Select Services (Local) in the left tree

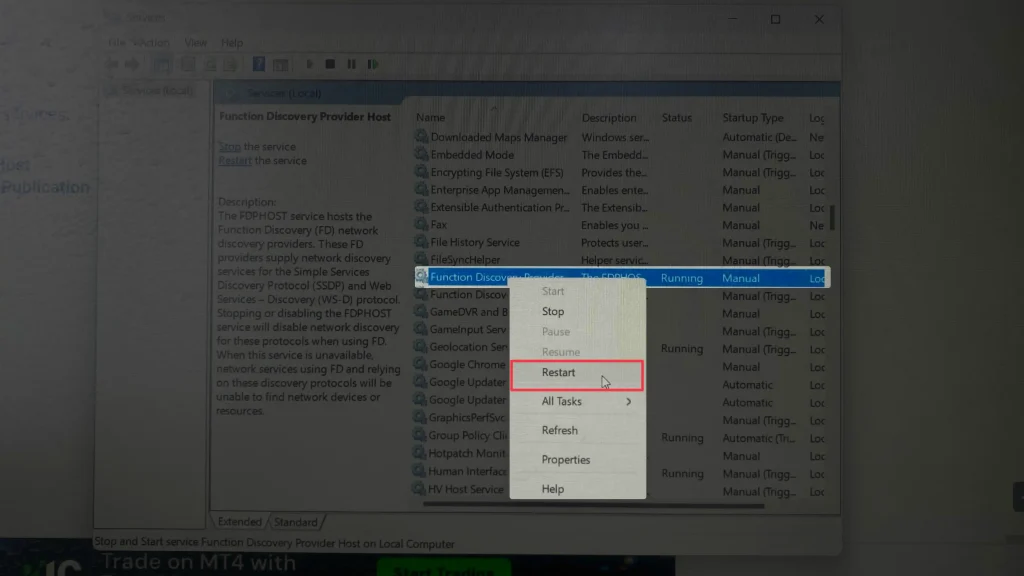pos(157,90)
